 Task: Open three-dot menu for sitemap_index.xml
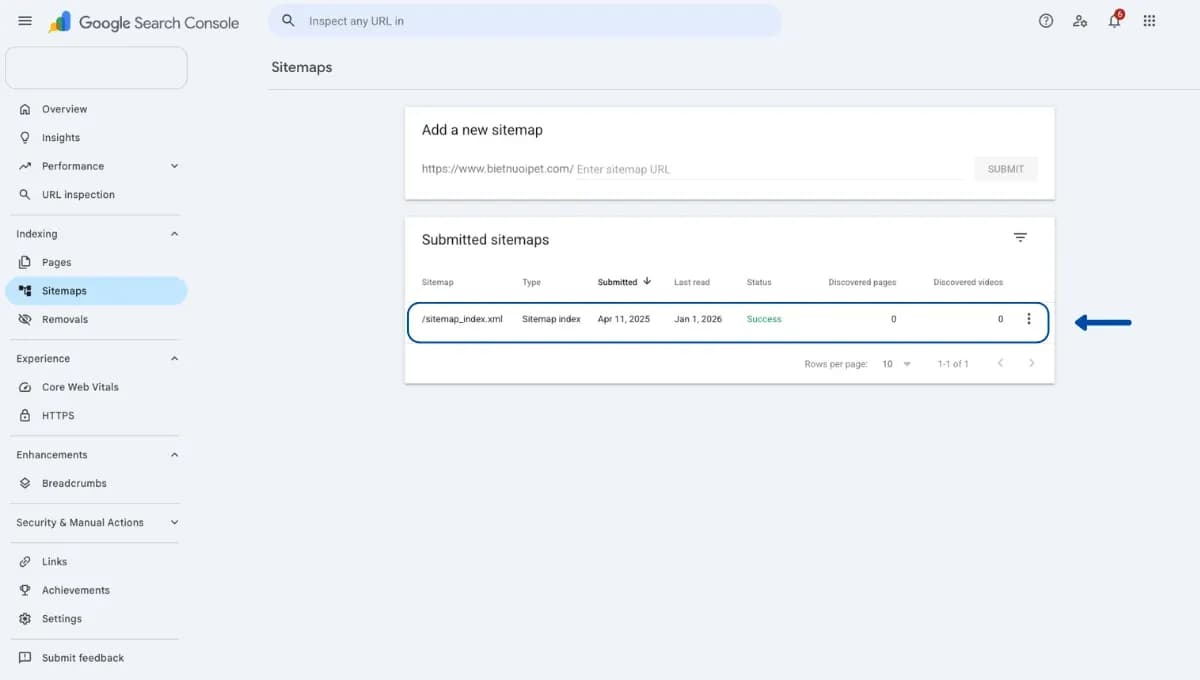tap(1029, 319)
